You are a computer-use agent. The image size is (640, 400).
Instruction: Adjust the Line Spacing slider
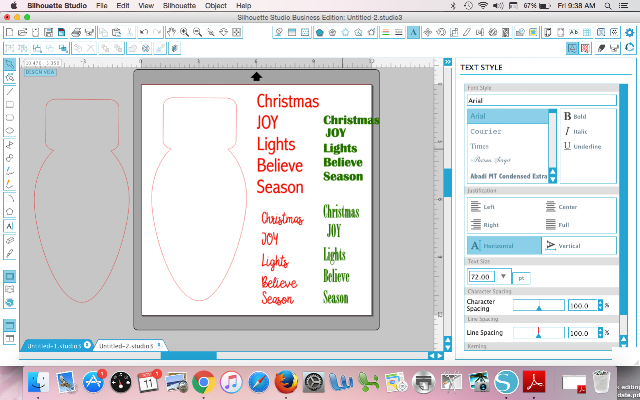coord(539,333)
